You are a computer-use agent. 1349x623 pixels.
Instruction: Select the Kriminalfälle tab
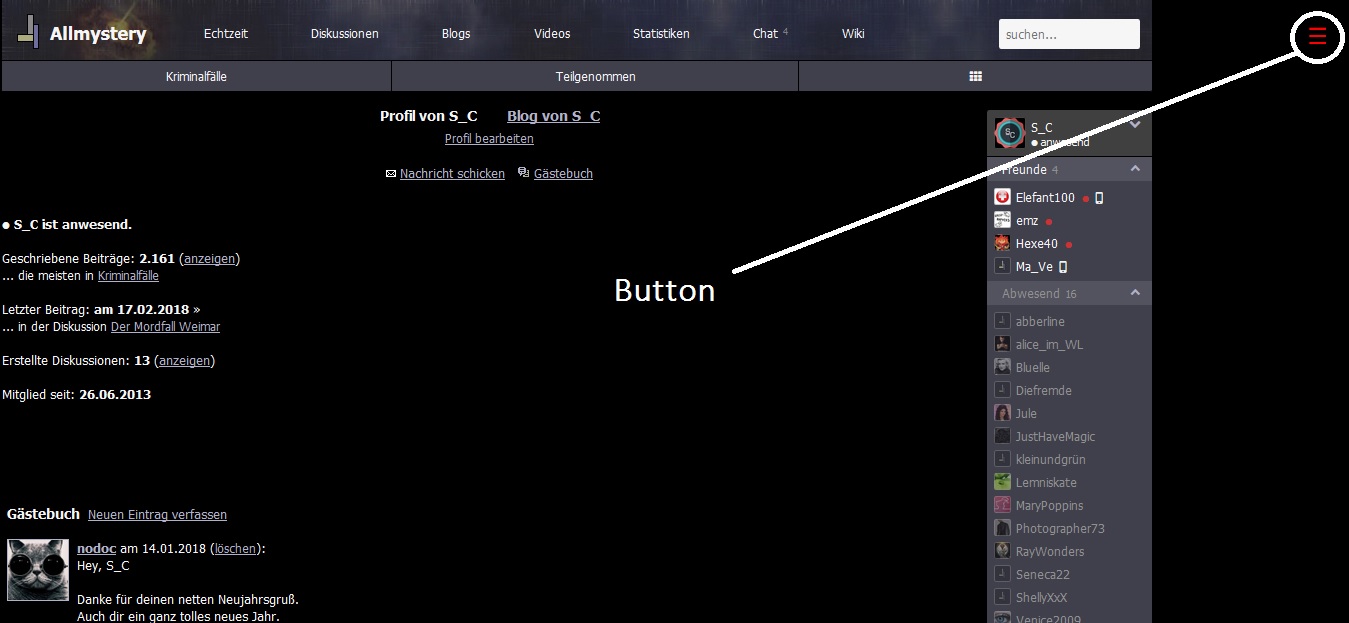[x=196, y=76]
